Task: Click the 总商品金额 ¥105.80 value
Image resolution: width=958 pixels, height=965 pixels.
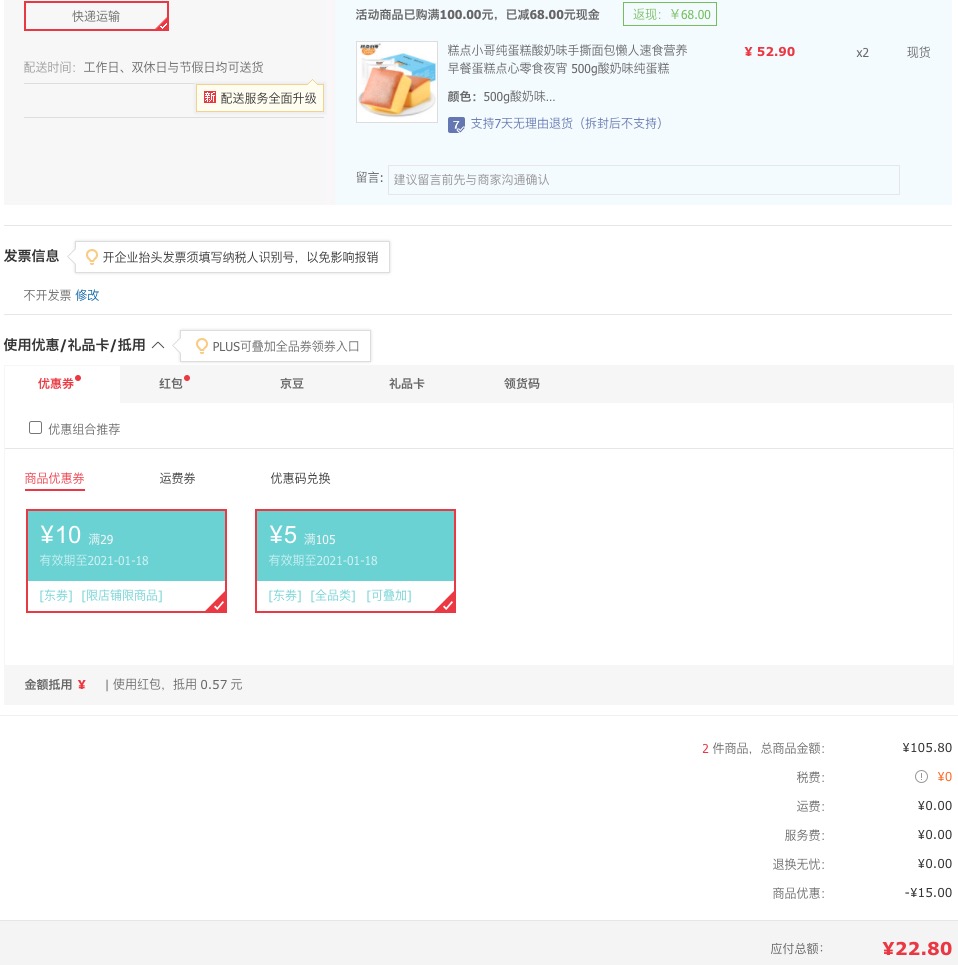Action: tap(927, 748)
